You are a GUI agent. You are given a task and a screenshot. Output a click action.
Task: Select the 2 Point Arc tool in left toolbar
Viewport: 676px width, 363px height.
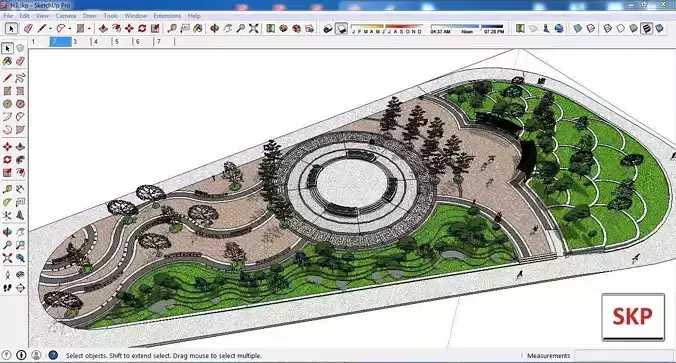point(20,117)
